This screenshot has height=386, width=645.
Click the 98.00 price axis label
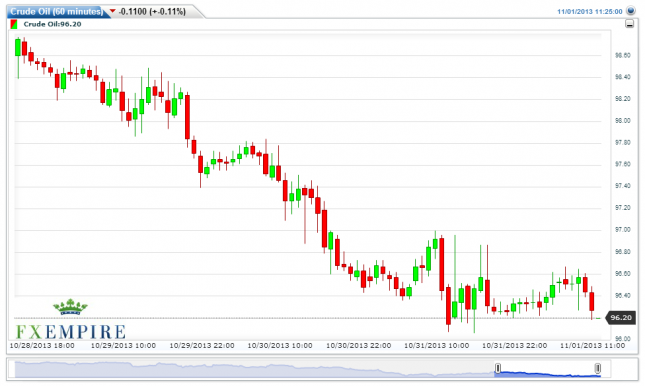coord(622,121)
